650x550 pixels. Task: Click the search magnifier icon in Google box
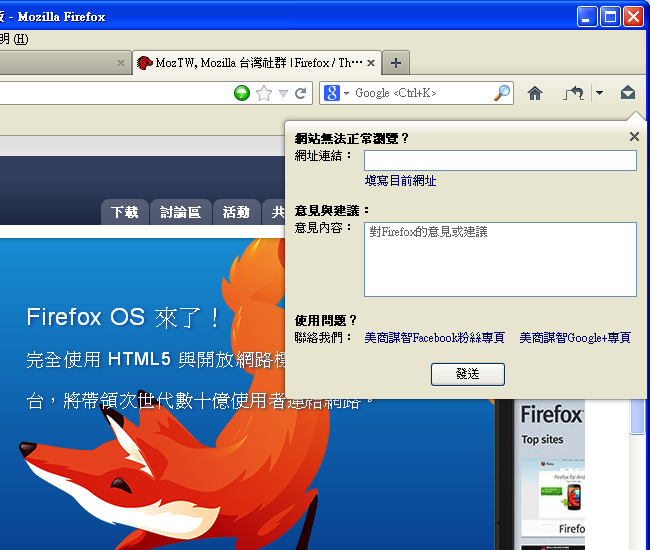502,93
